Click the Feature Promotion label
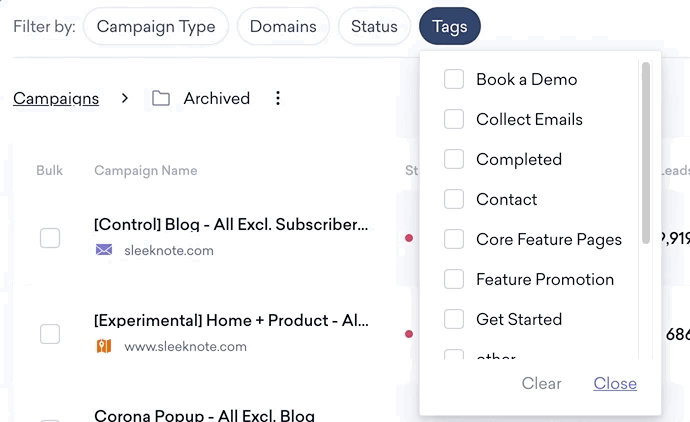 [545, 279]
